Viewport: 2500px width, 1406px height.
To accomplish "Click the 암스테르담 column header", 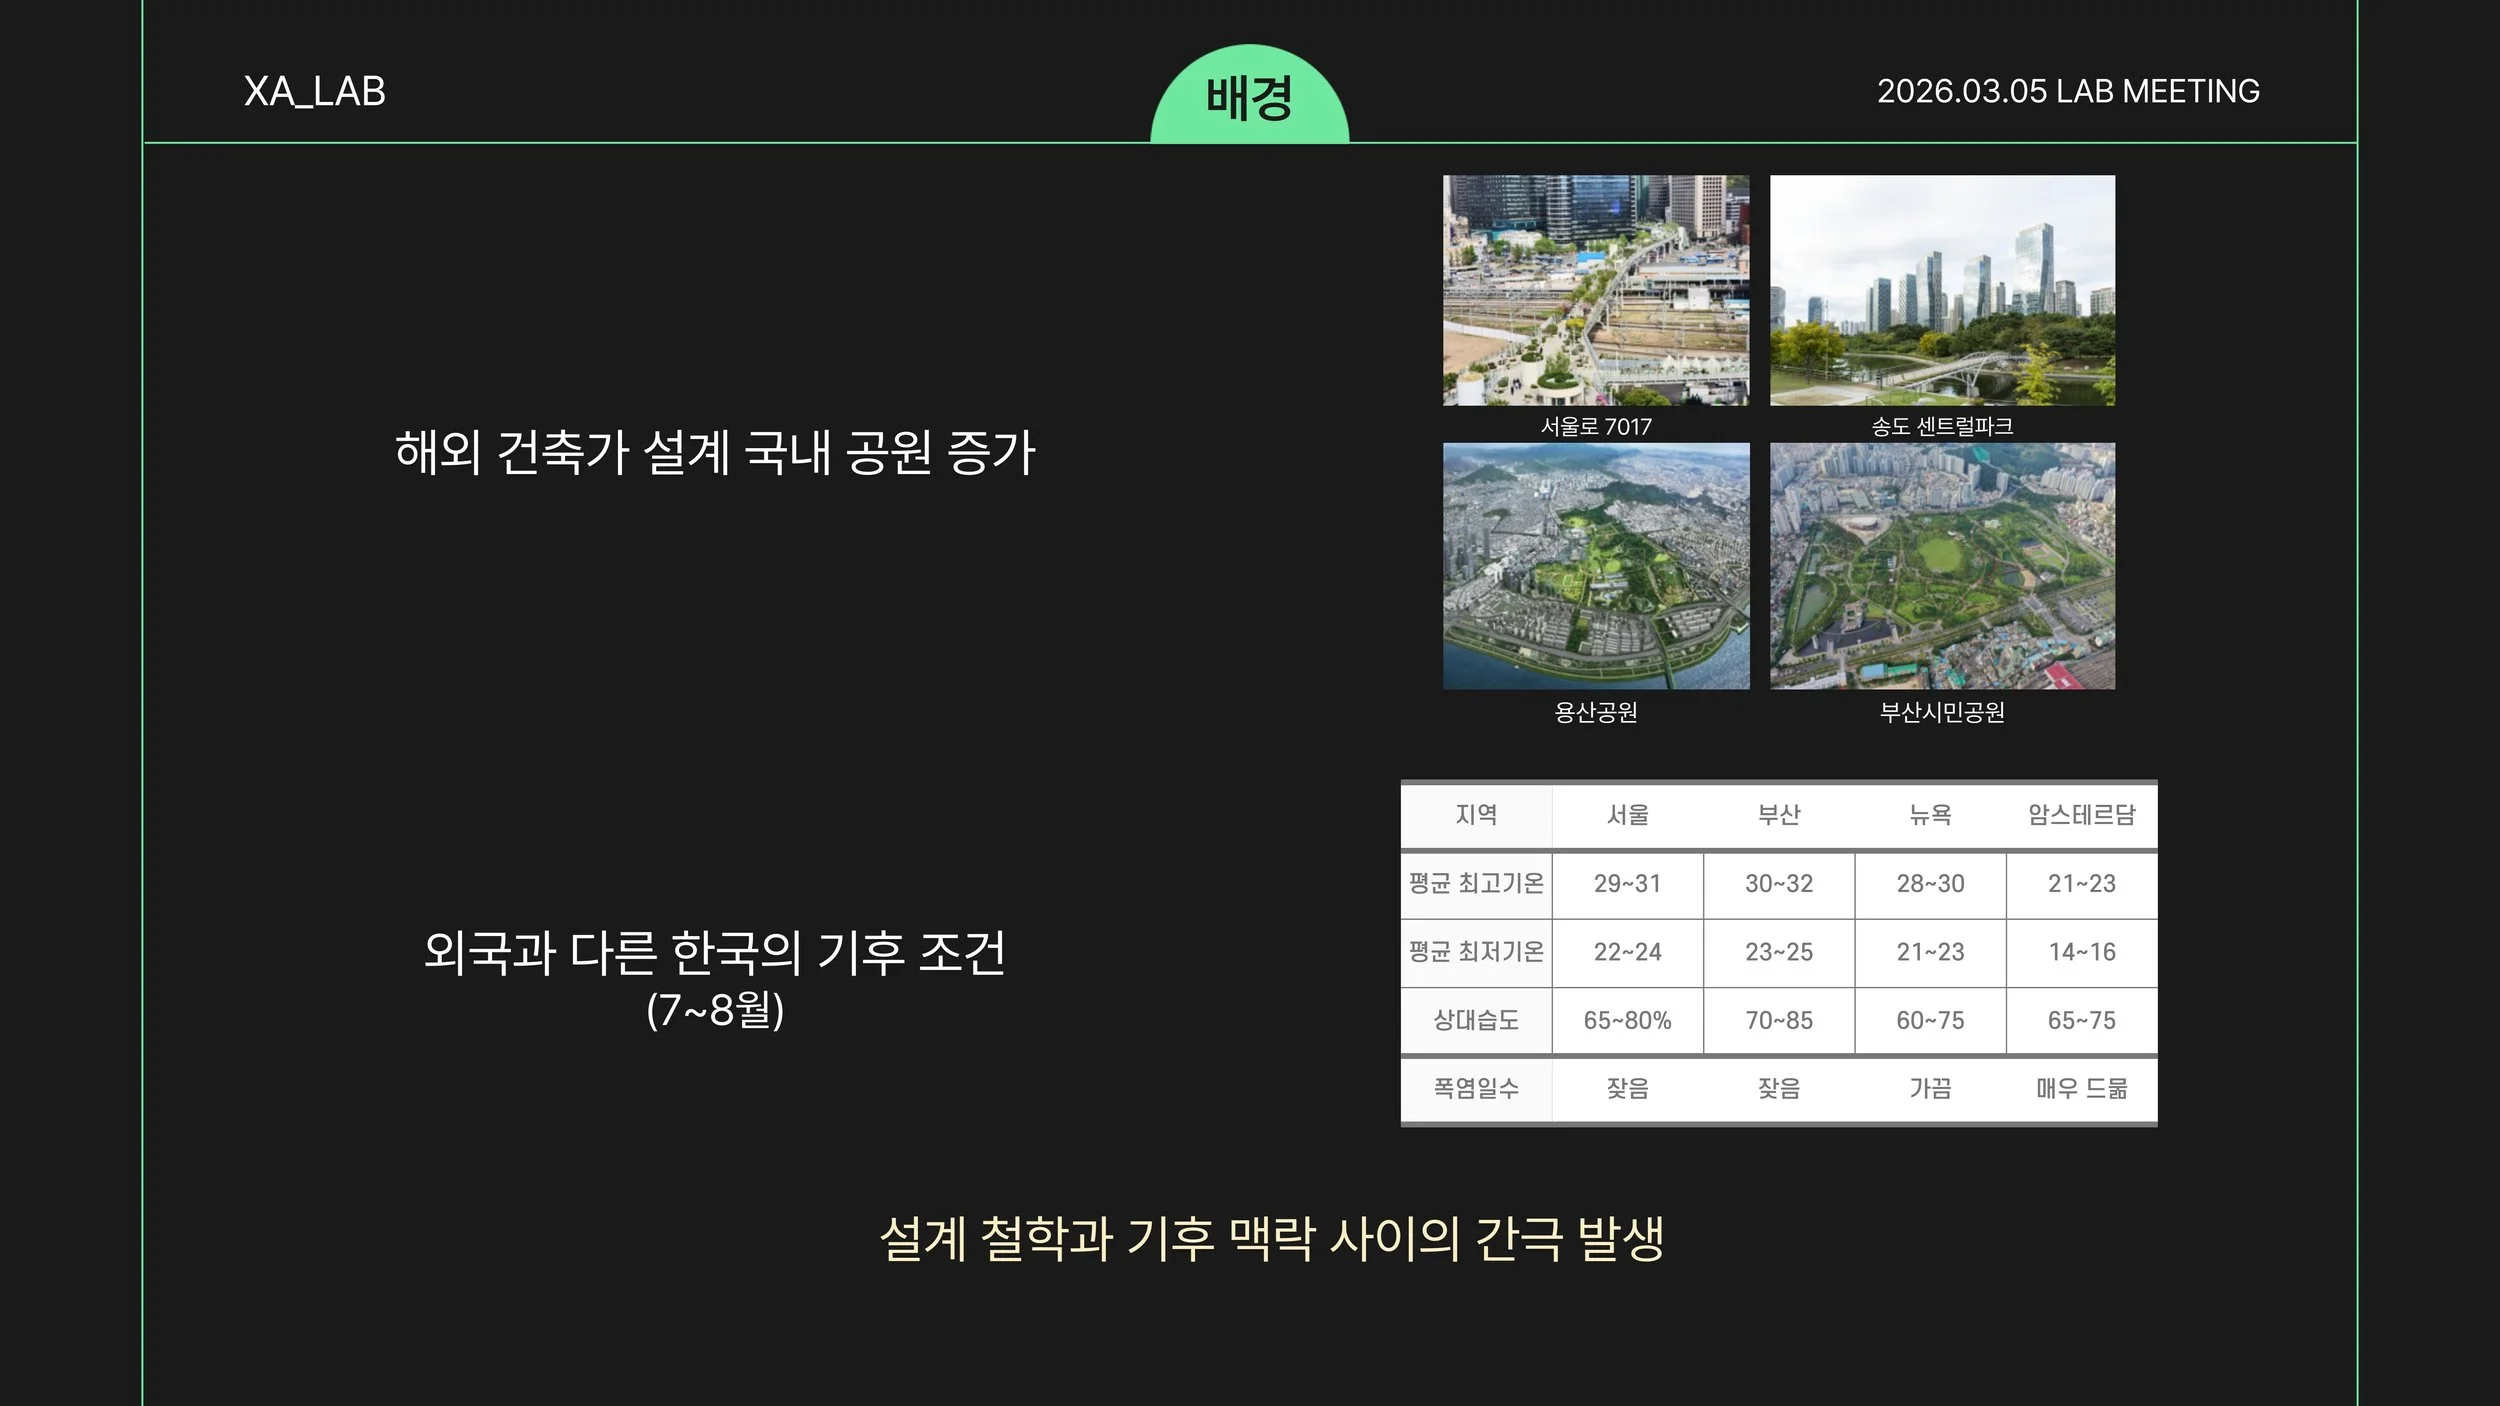I will (2081, 815).
